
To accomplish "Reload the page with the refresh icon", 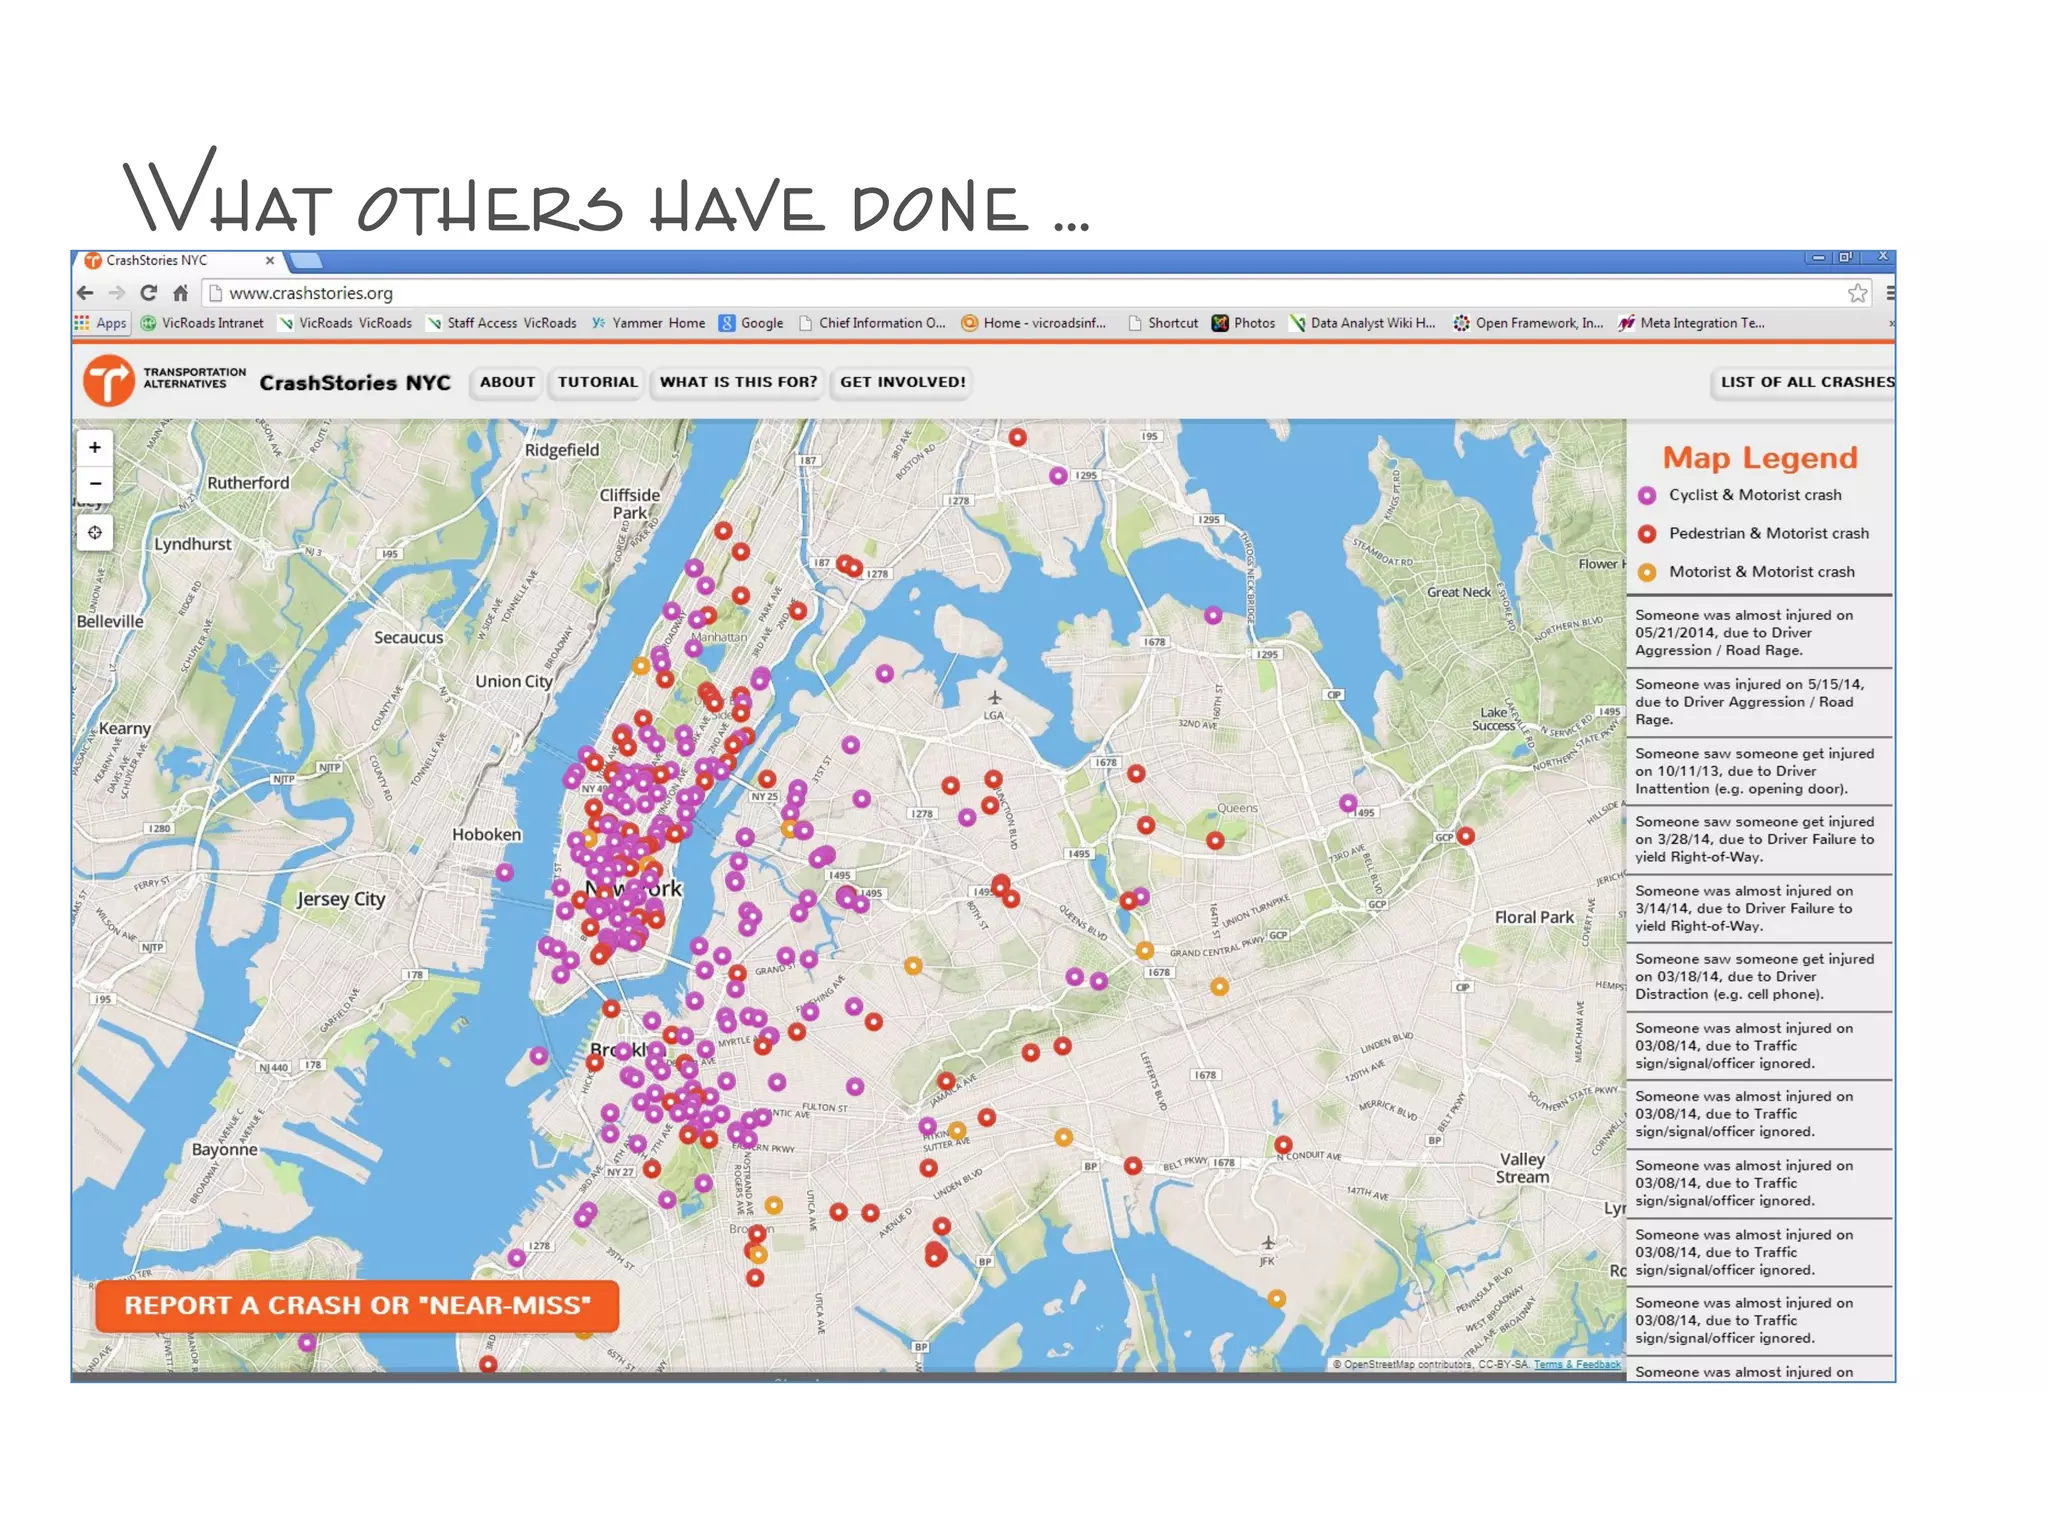I will (149, 293).
